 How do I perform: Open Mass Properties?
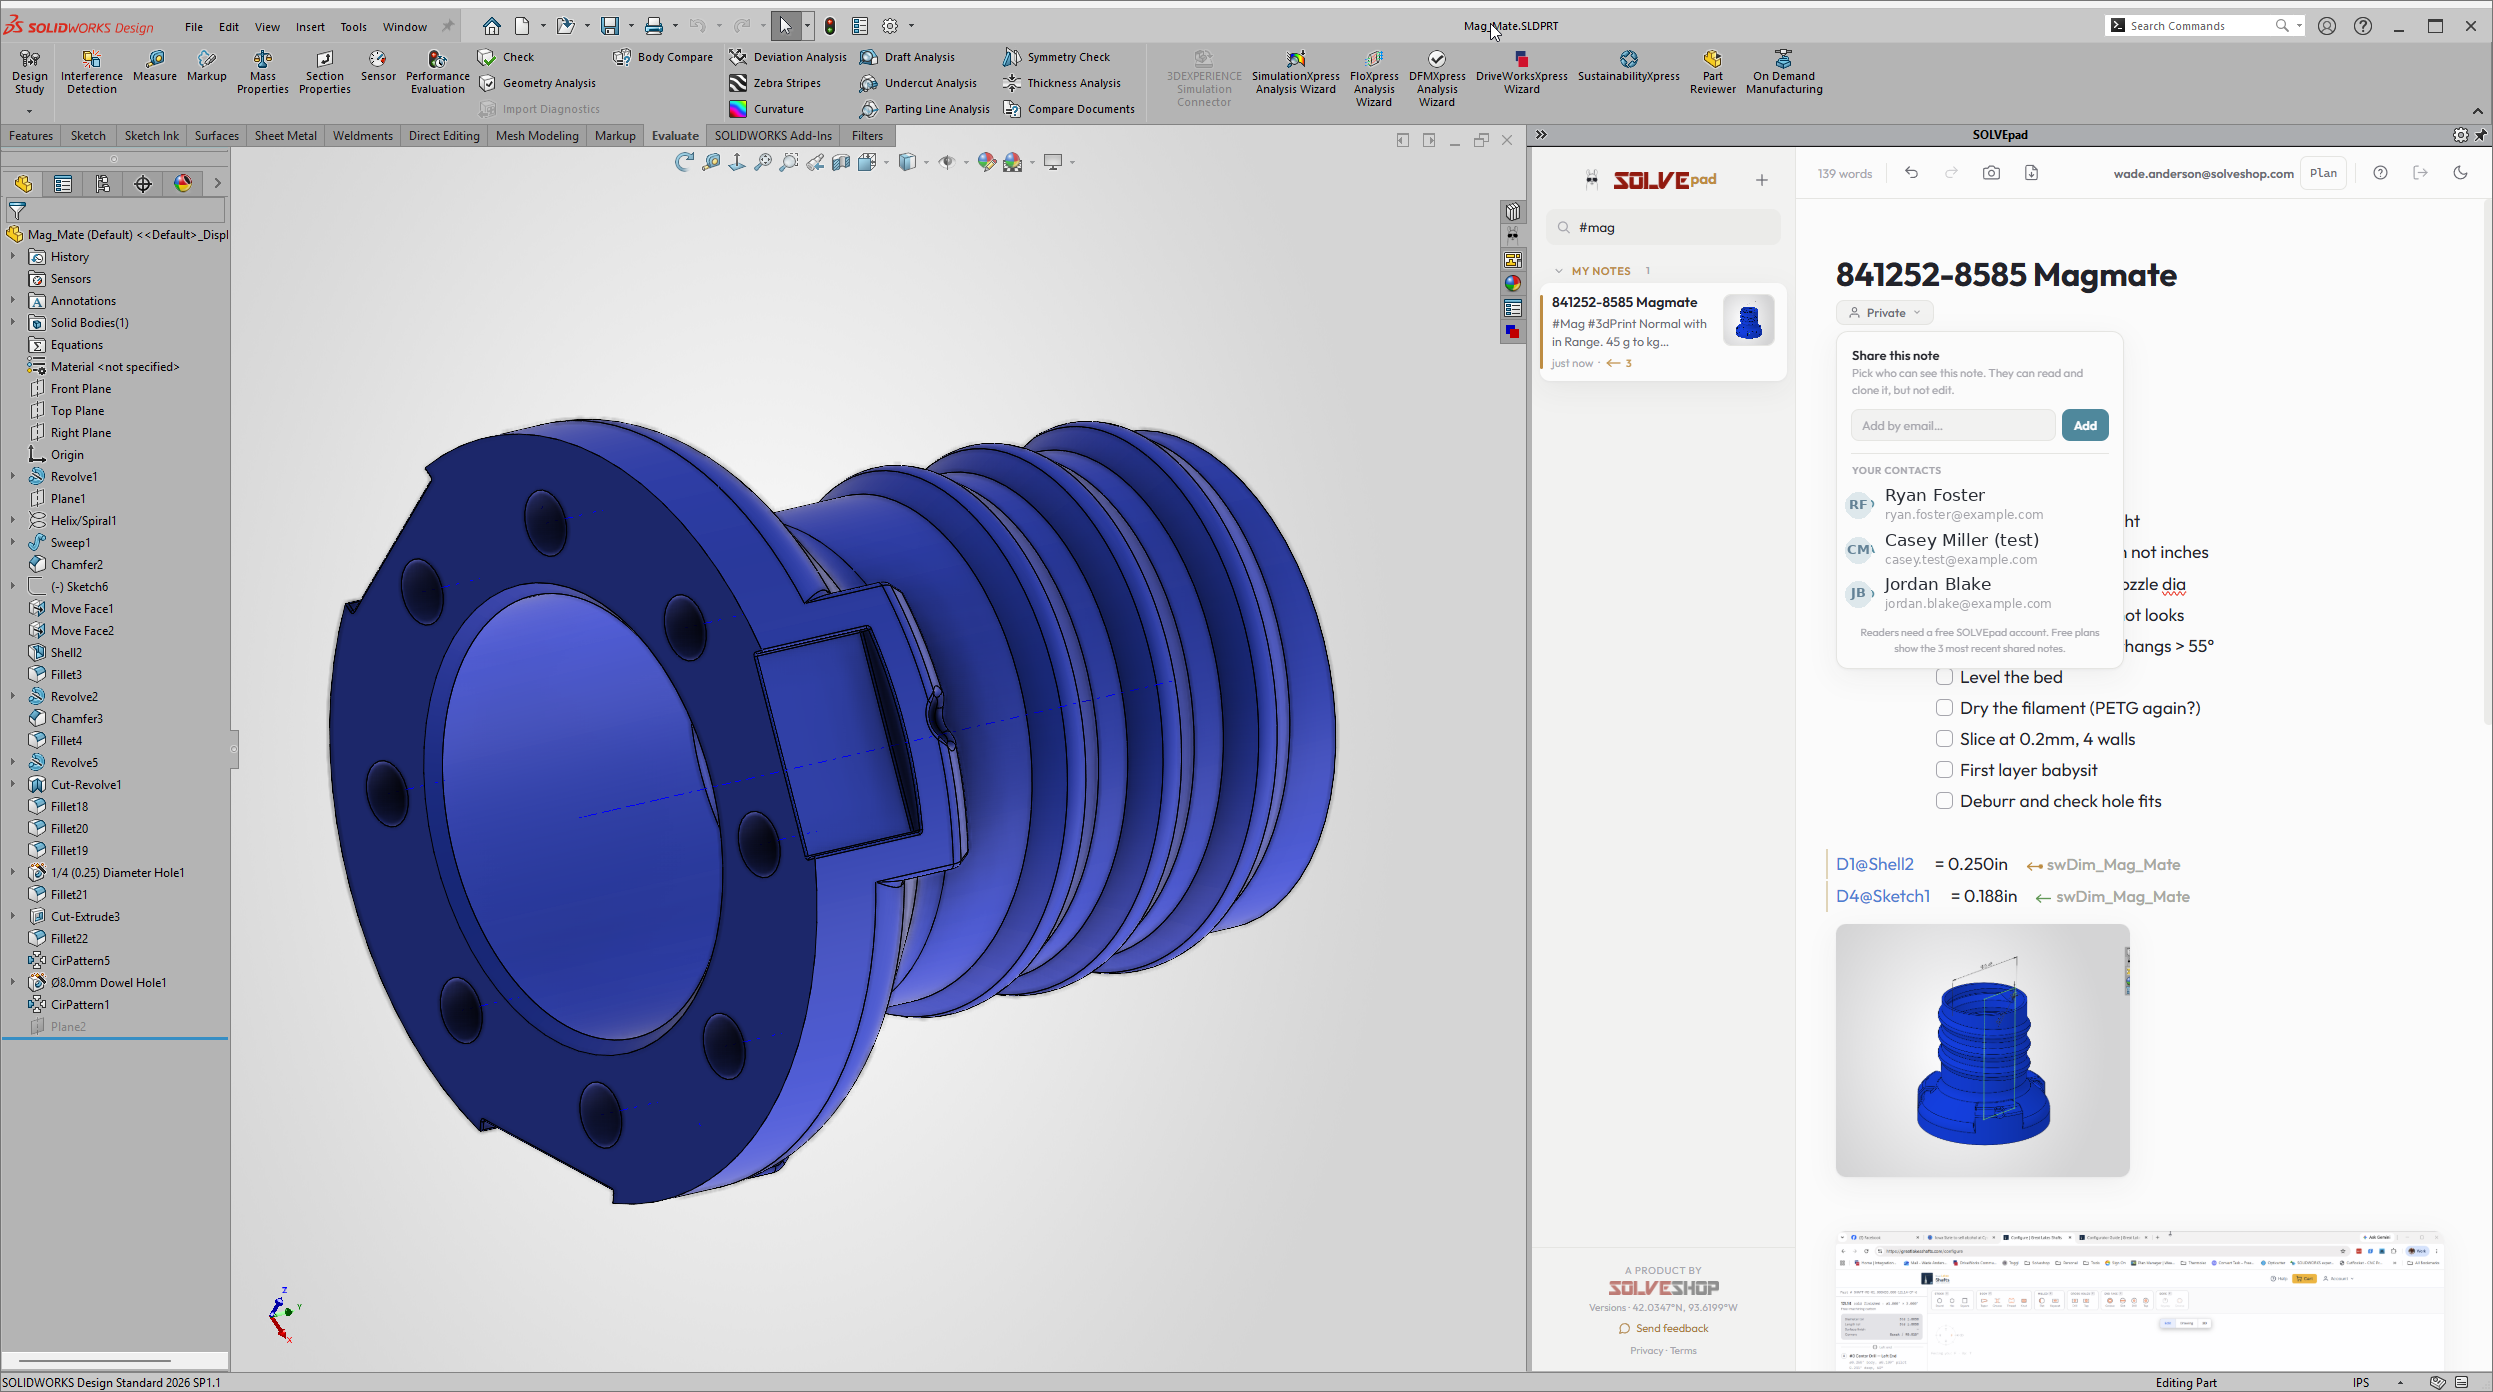[262, 73]
